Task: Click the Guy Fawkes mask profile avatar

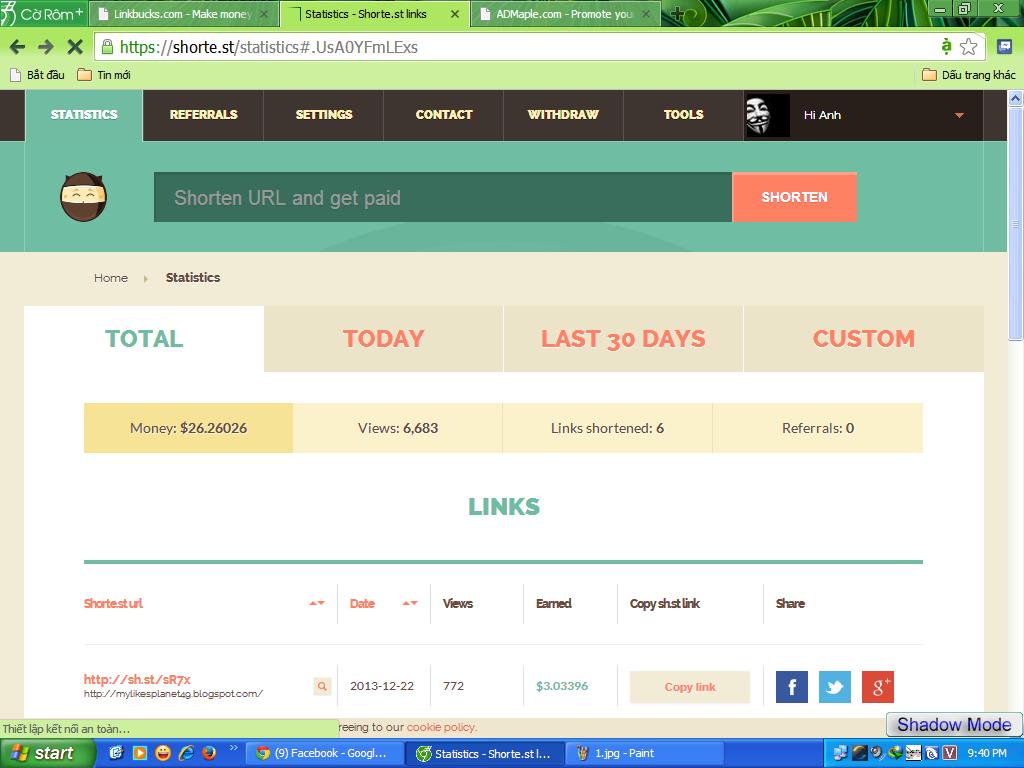Action: tap(767, 115)
